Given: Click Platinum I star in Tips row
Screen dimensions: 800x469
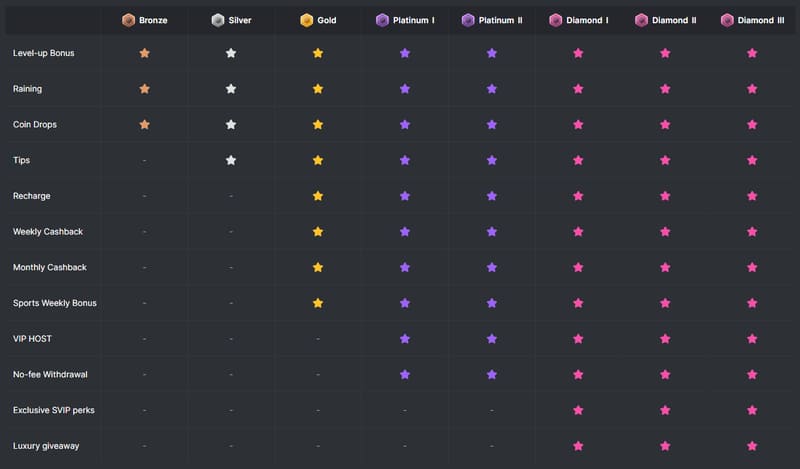Looking at the screenshot, I should (x=405, y=160).
